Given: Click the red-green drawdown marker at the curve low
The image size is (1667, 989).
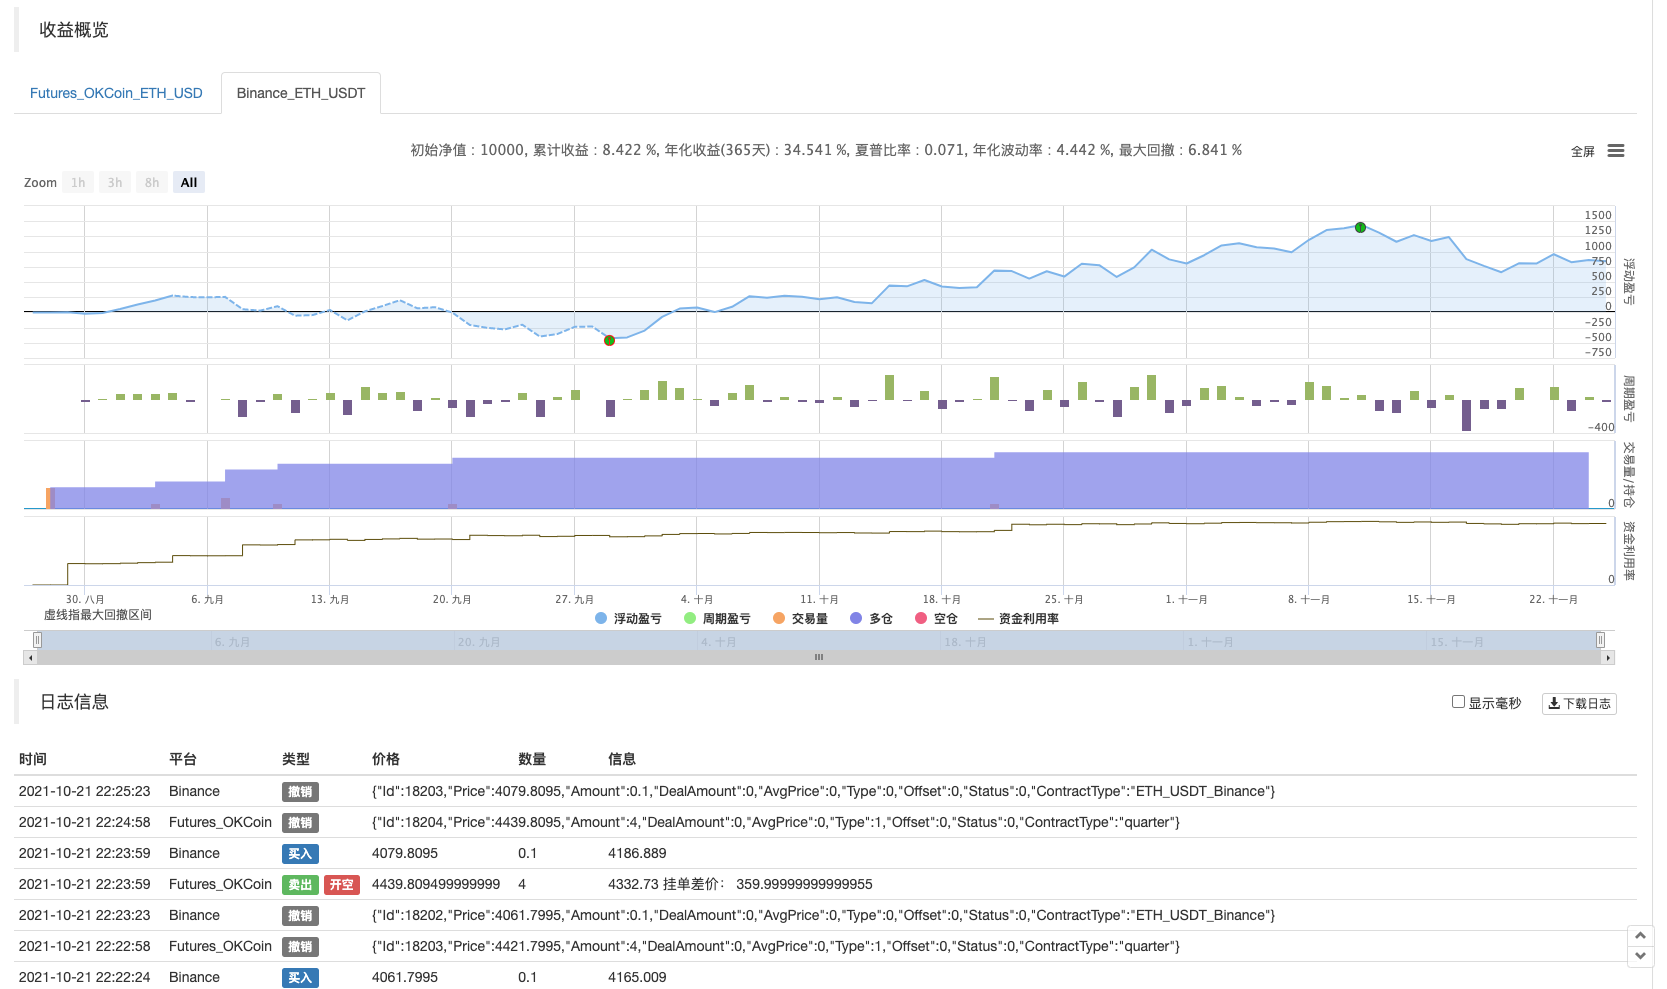Looking at the screenshot, I should 609,341.
